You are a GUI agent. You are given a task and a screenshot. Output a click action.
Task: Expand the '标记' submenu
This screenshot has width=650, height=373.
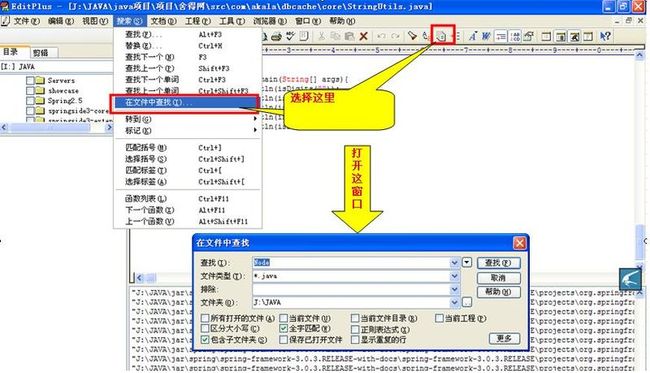187,131
